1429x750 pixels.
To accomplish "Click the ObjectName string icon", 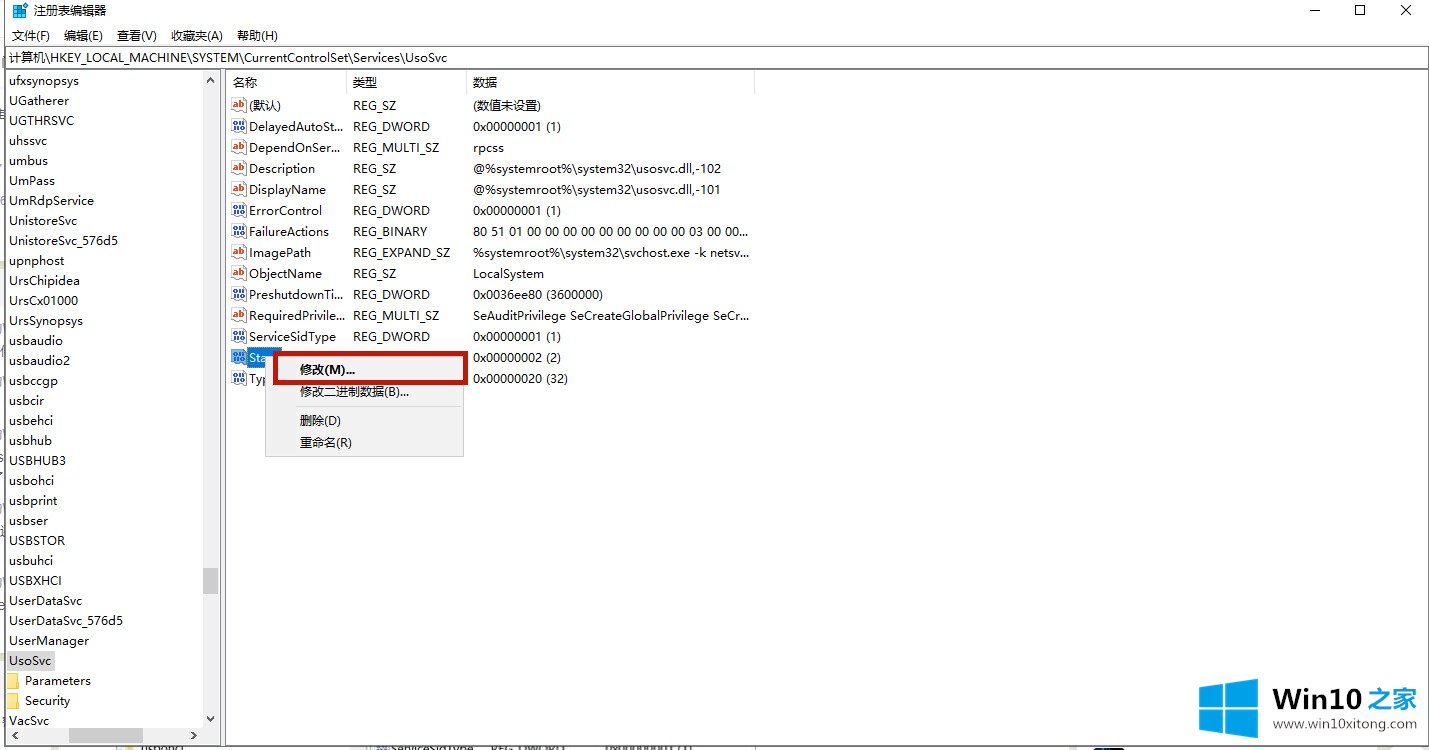I will click(x=238, y=274).
